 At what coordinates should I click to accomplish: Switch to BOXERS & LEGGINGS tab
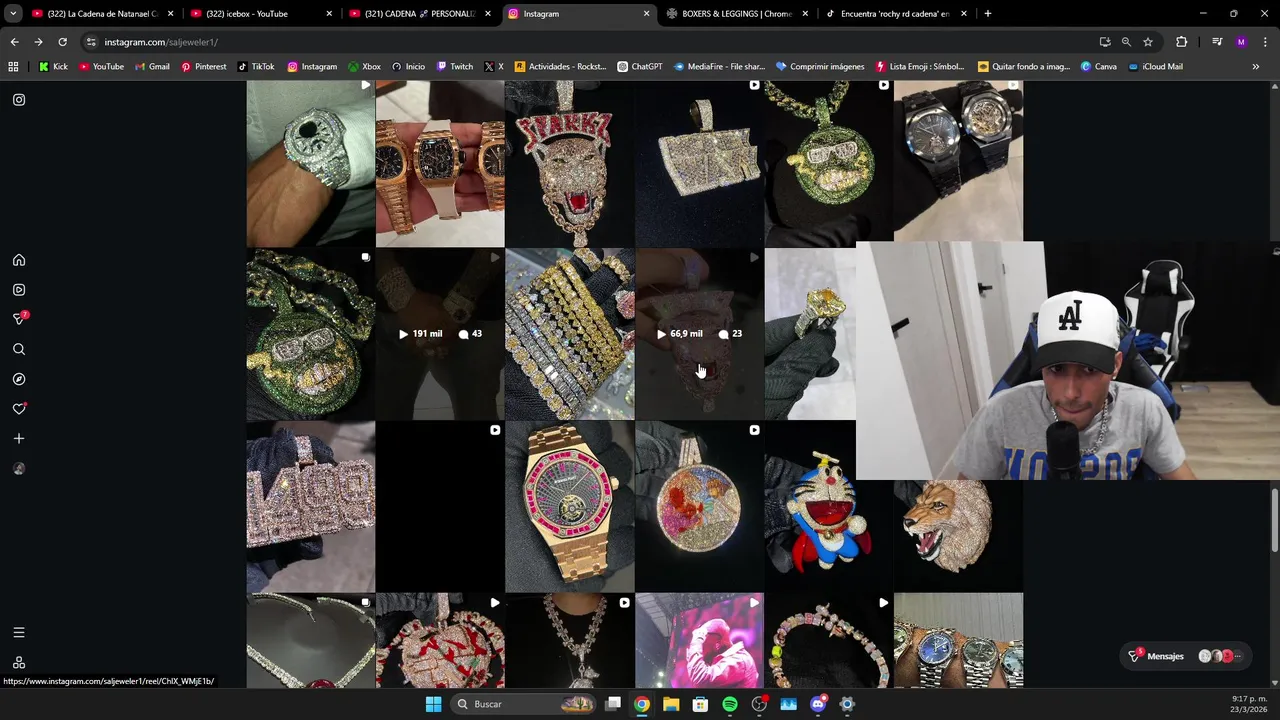click(x=738, y=14)
